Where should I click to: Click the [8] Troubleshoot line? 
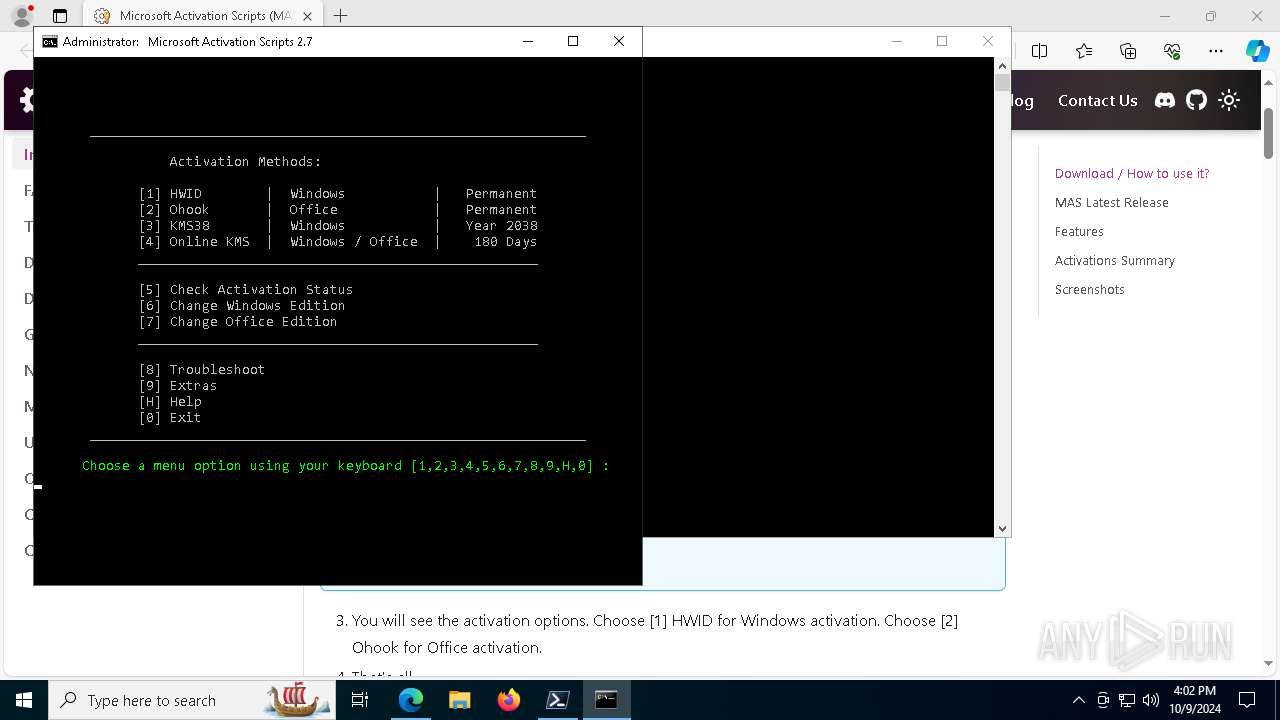point(202,369)
